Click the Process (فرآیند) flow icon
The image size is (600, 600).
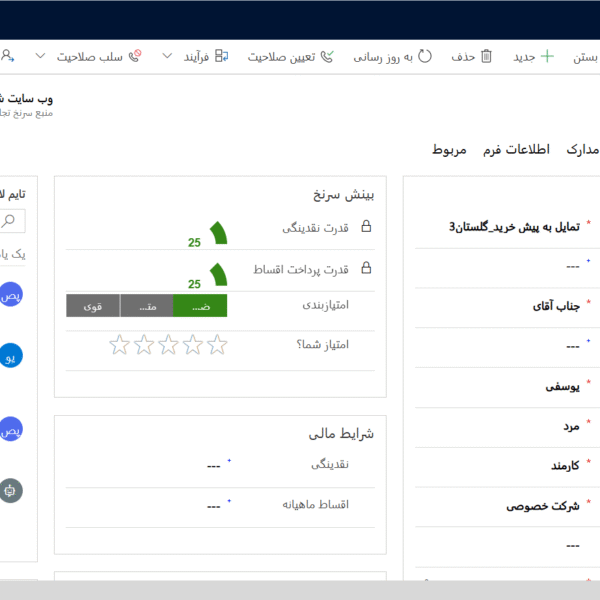tap(220, 57)
